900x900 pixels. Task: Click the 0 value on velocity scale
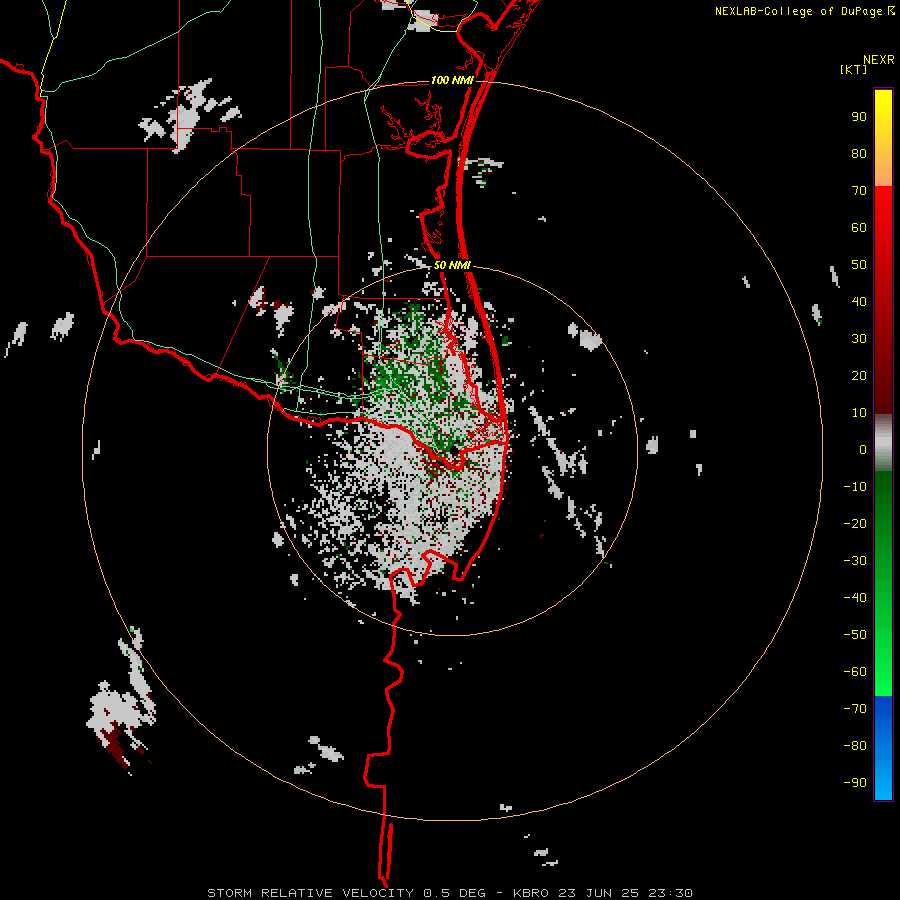[863, 449]
